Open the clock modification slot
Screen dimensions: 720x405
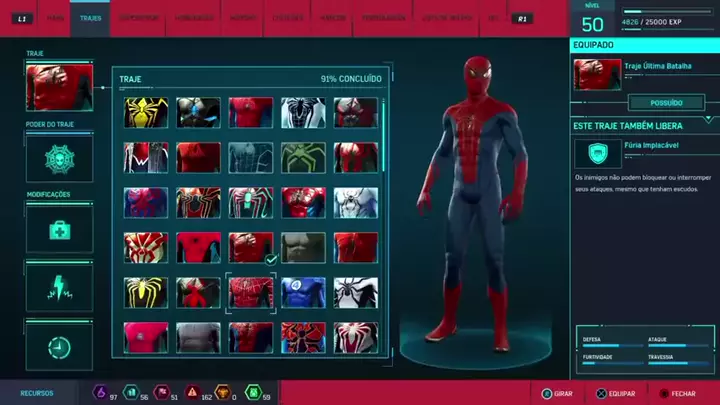point(59,347)
